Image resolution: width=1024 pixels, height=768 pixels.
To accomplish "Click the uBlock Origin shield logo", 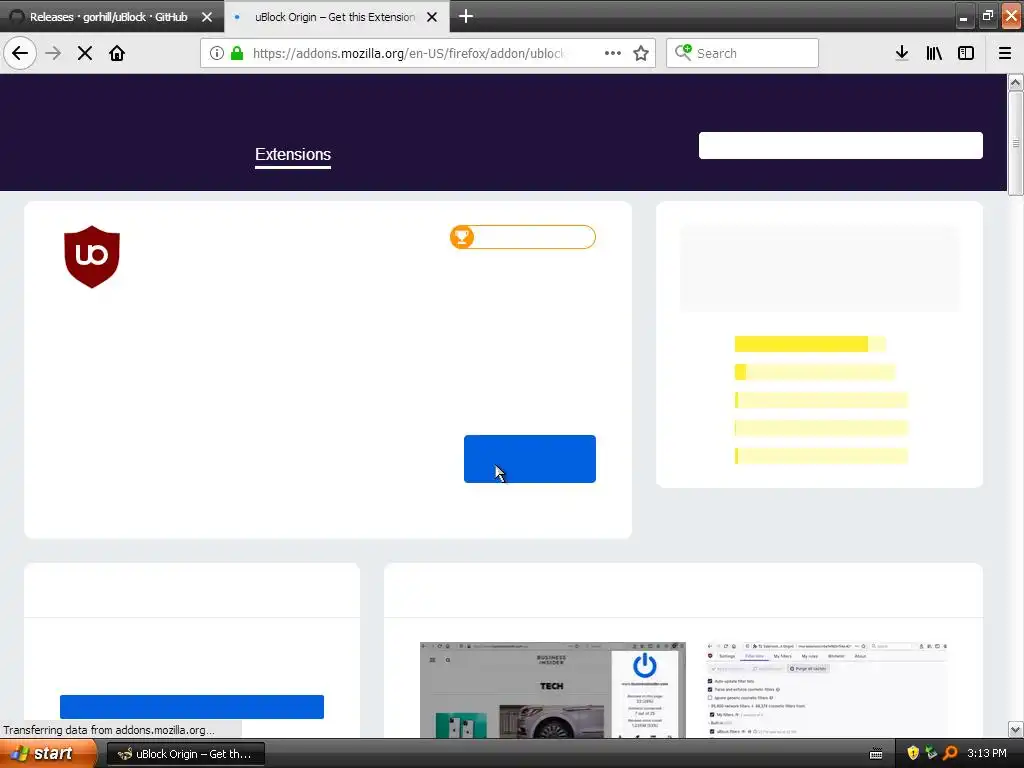I will pos(92,257).
